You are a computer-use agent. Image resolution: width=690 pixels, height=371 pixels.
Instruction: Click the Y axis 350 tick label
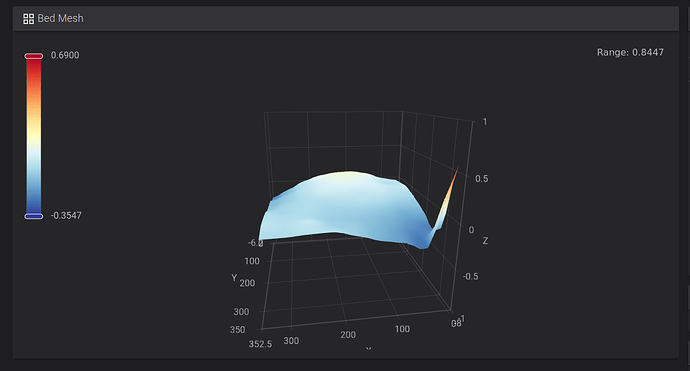(x=238, y=330)
